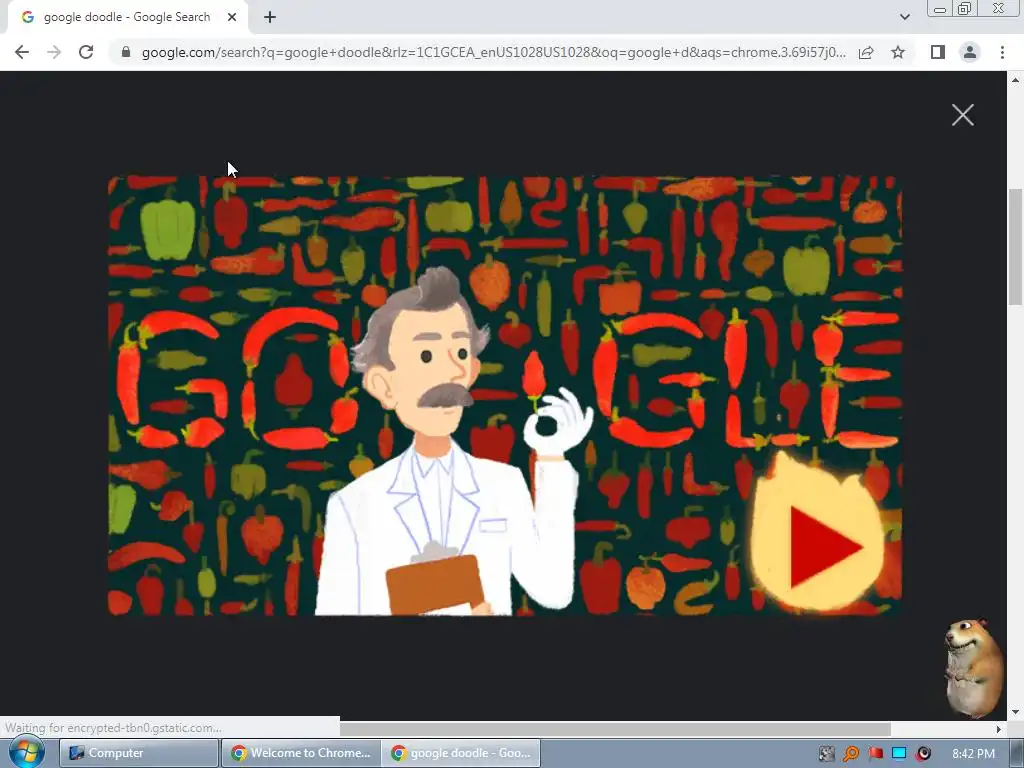Click the scroll right arrow
This screenshot has width=1024, height=768.
tap(998, 729)
